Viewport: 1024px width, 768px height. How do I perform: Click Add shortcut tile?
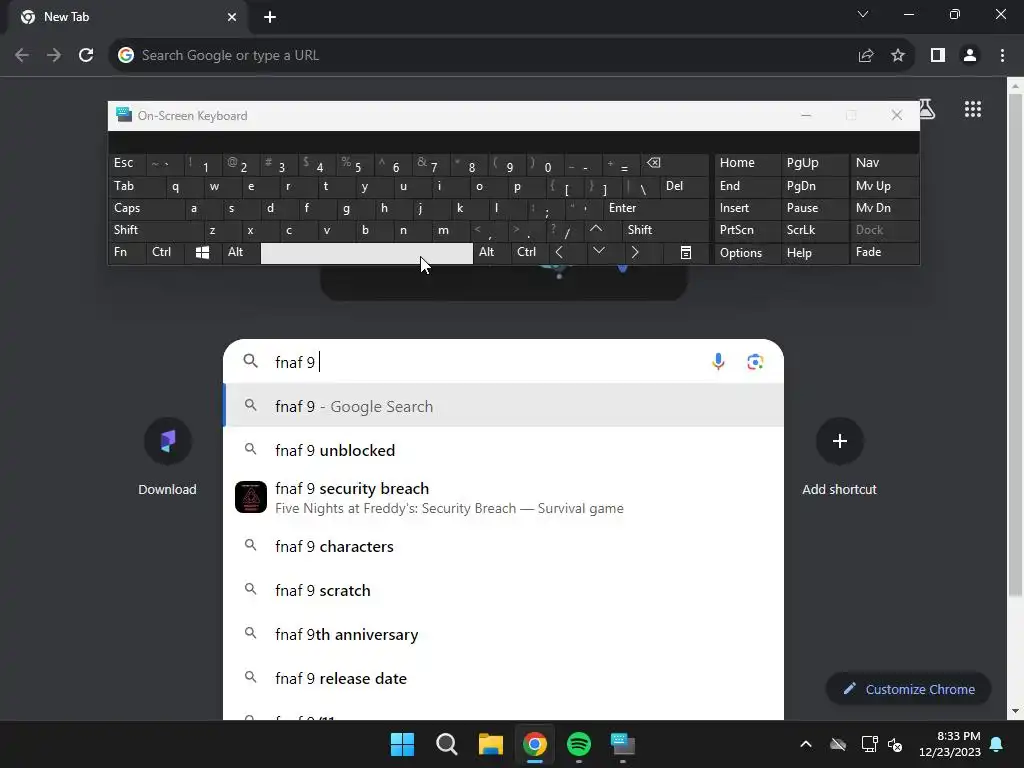point(839,458)
